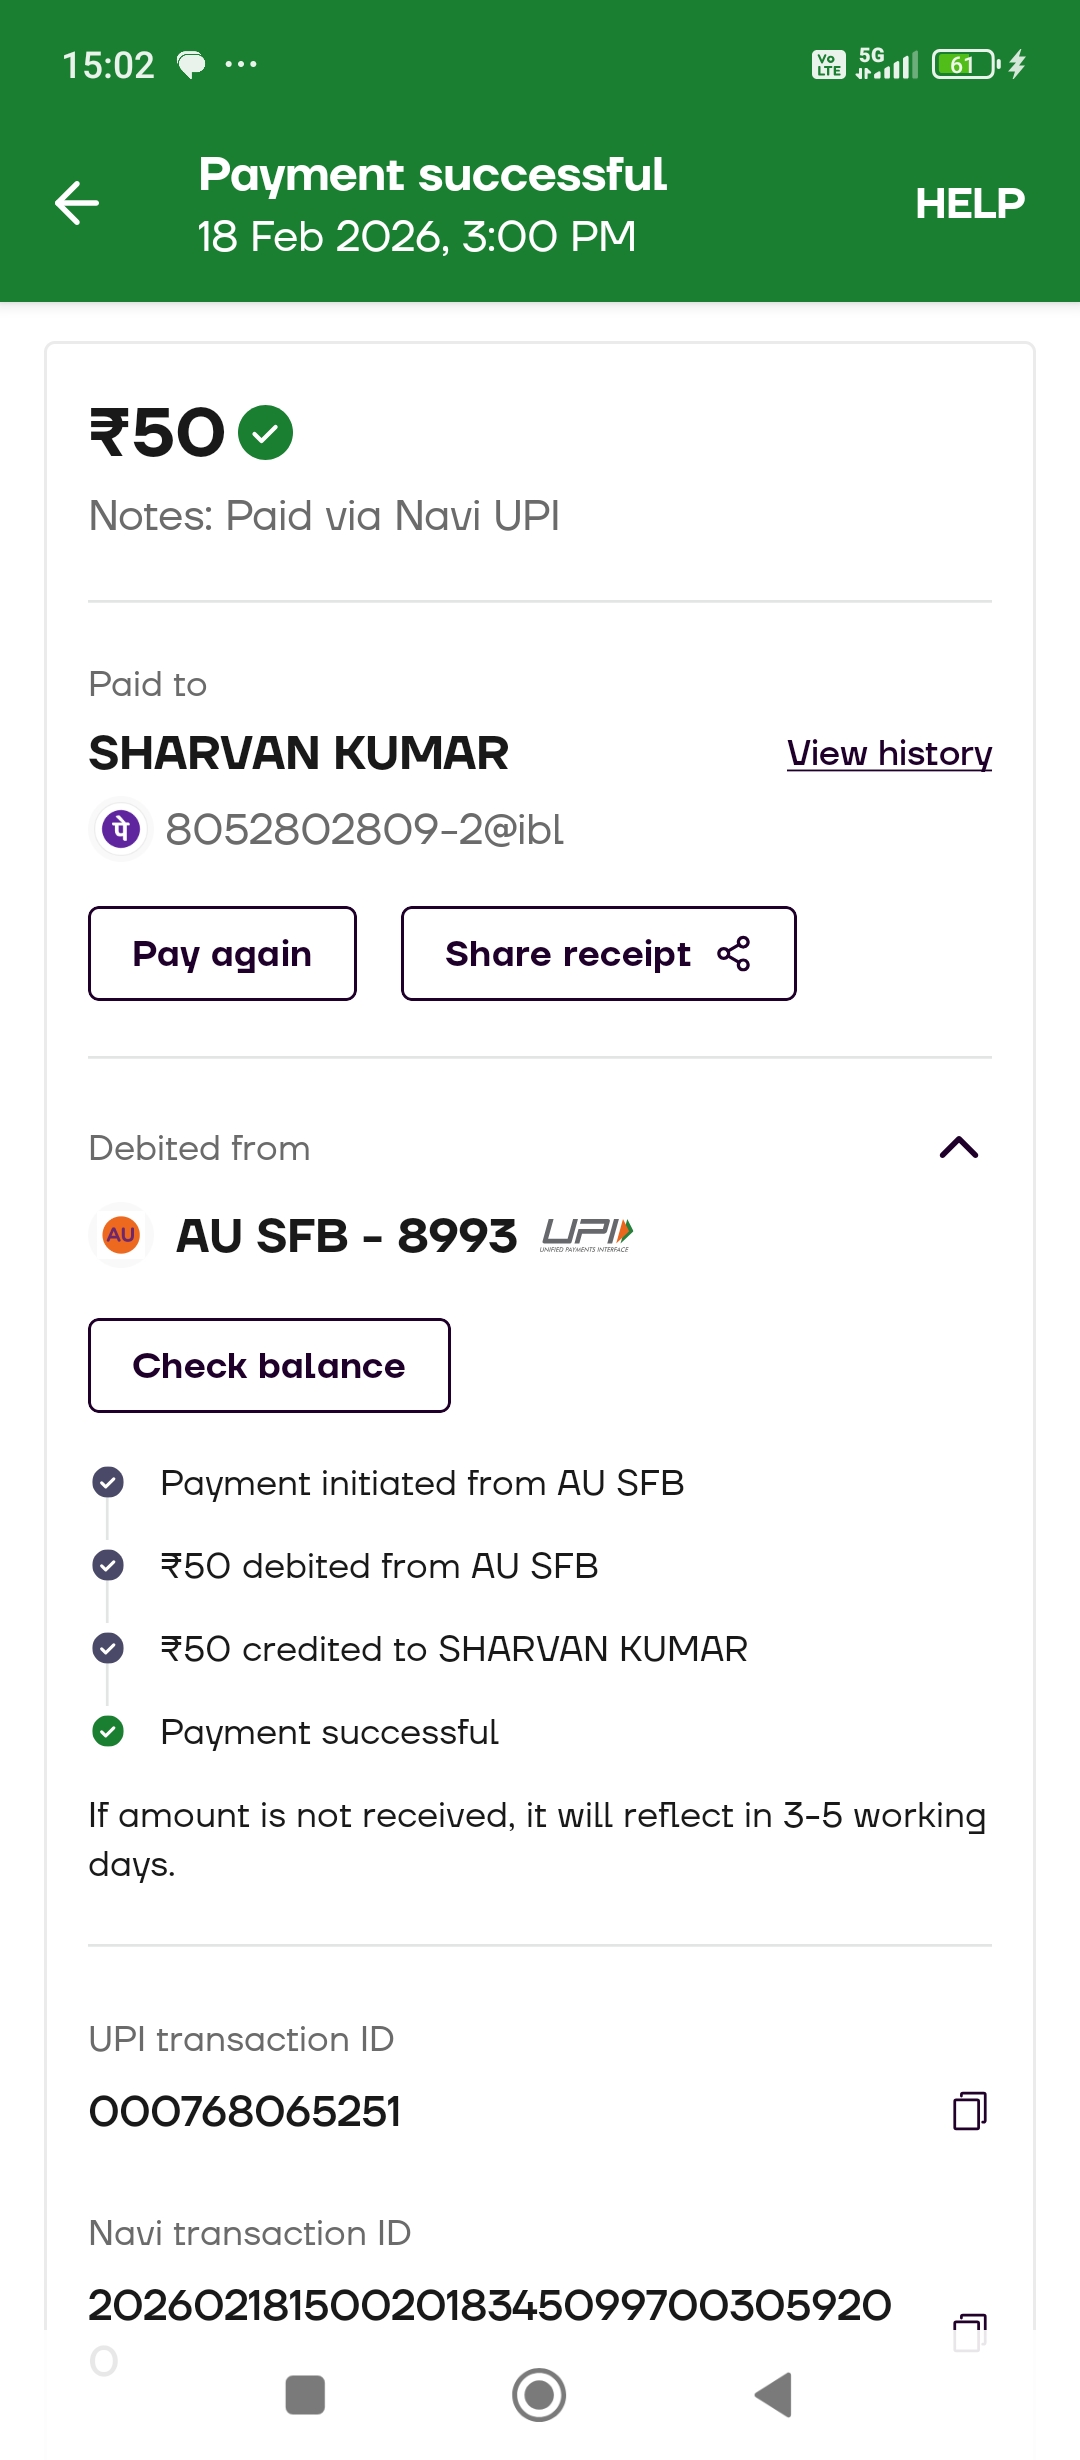Click the share icon on receipt button

point(734,953)
